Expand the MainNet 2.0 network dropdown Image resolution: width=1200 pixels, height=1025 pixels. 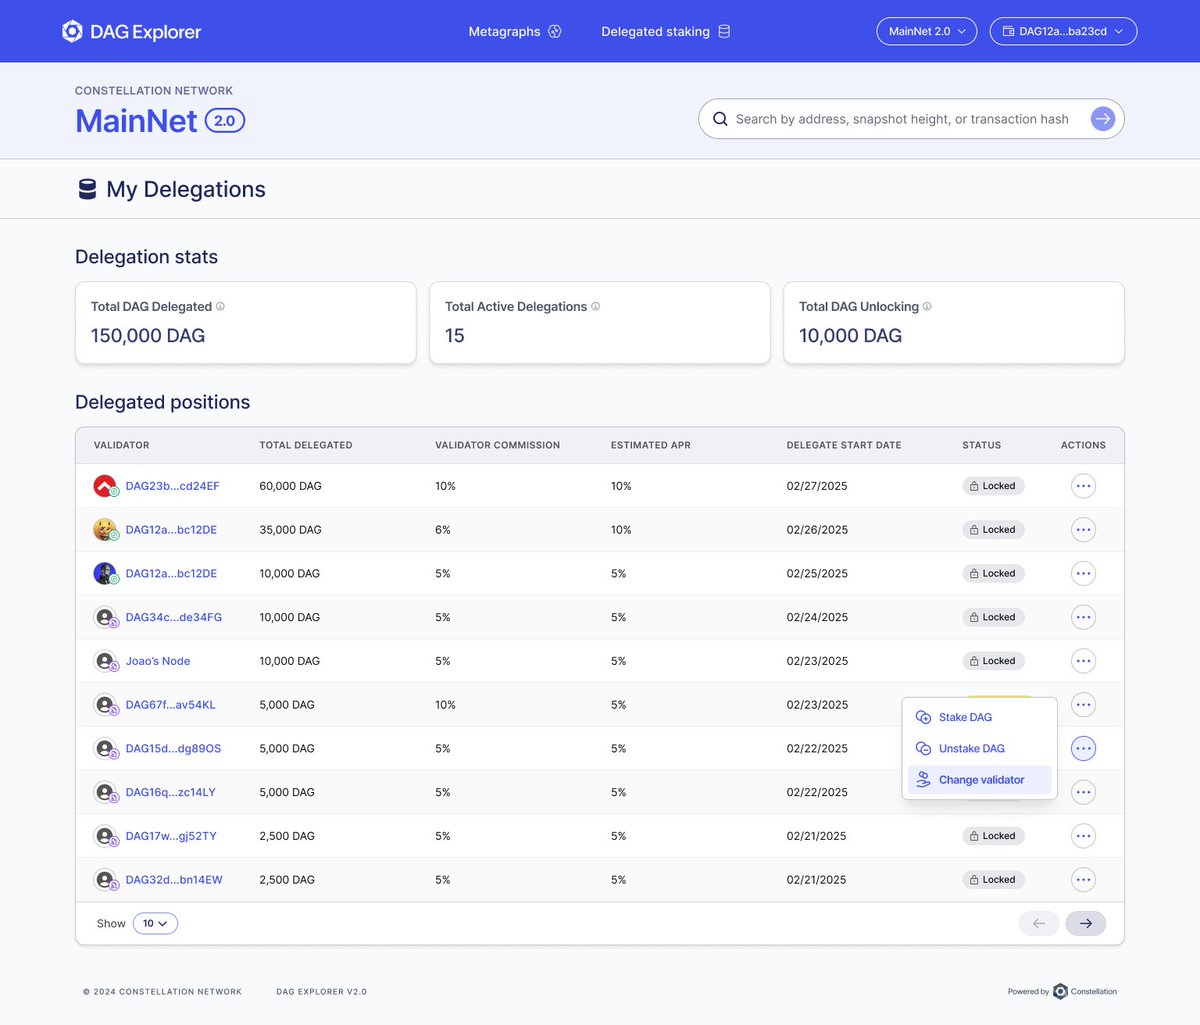pyautogui.click(x=927, y=31)
